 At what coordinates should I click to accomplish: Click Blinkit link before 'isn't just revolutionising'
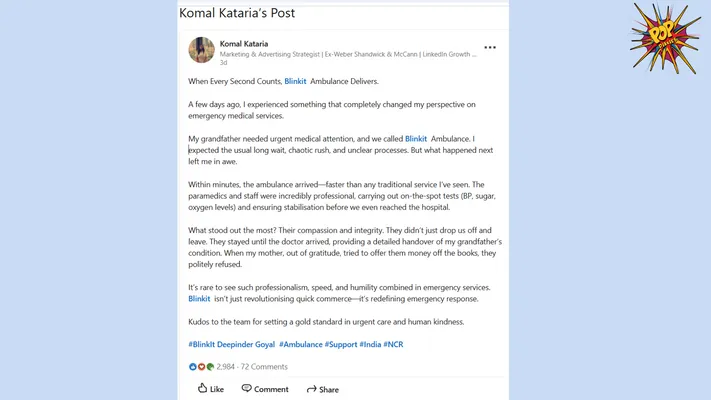199,298
